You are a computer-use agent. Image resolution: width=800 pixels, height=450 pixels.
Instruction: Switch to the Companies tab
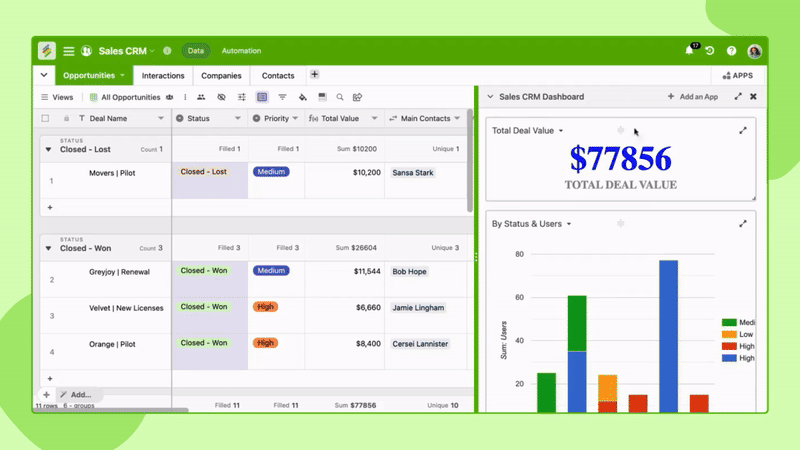[x=221, y=76]
